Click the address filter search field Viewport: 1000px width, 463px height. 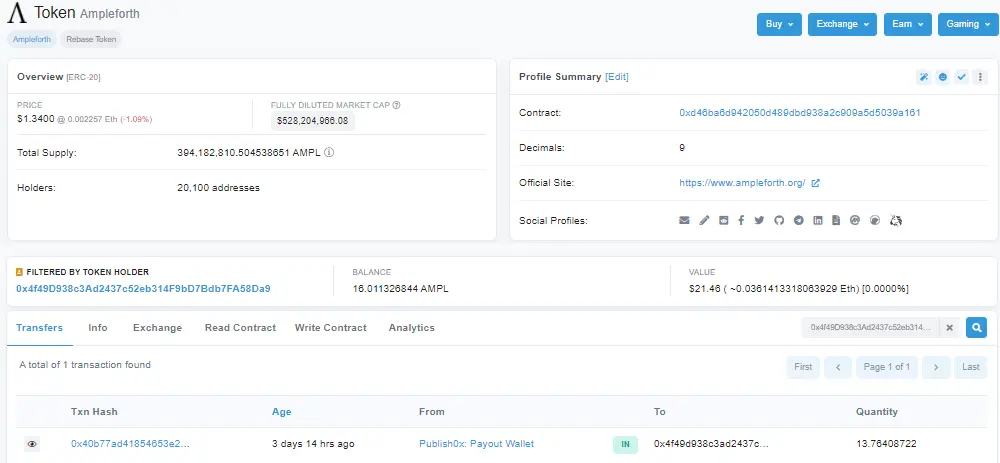[871, 328]
